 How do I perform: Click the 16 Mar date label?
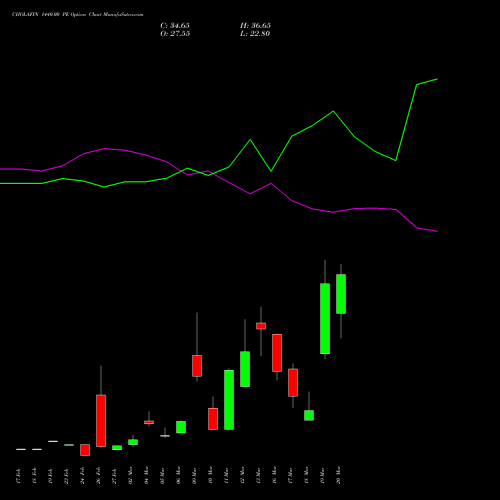click(274, 475)
